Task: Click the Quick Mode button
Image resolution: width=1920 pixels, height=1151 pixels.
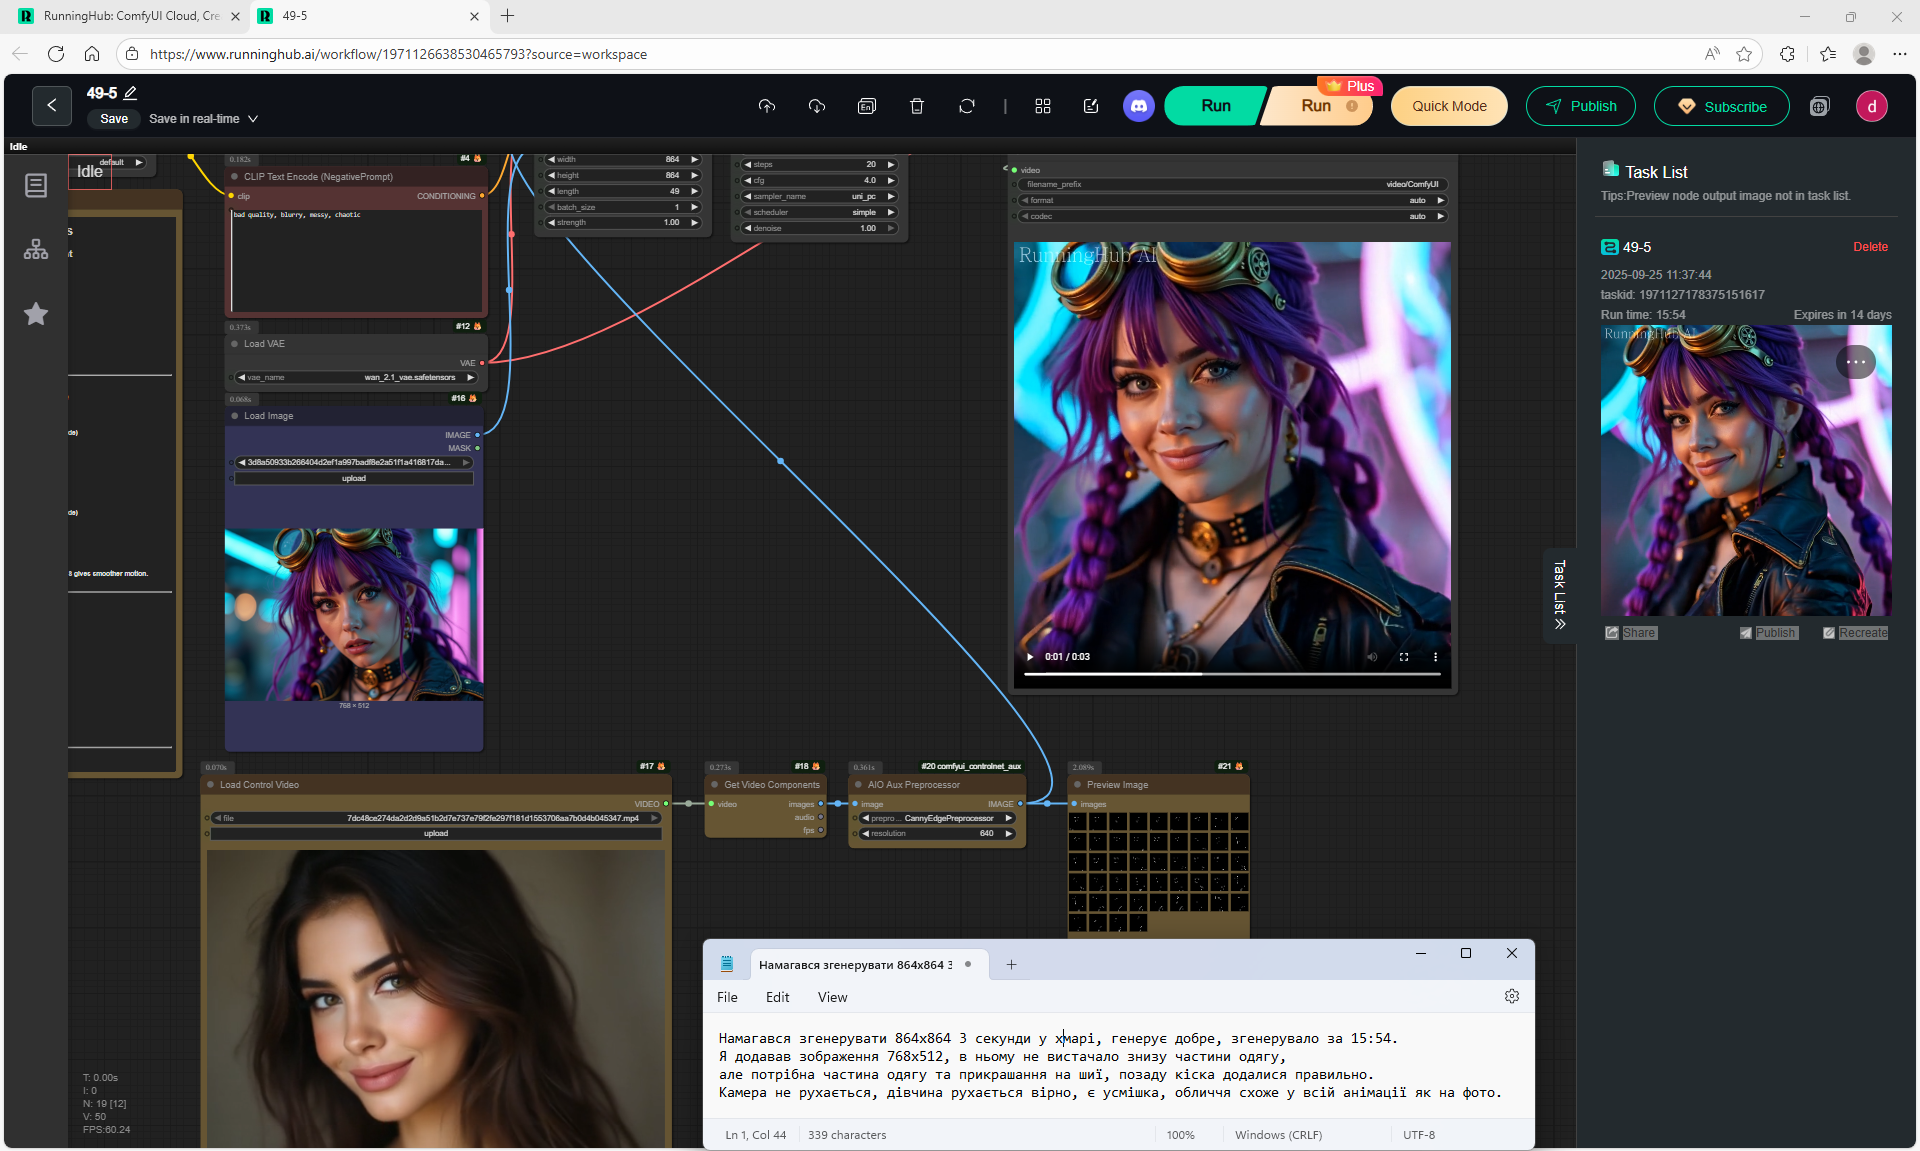Action: pos(1449,106)
